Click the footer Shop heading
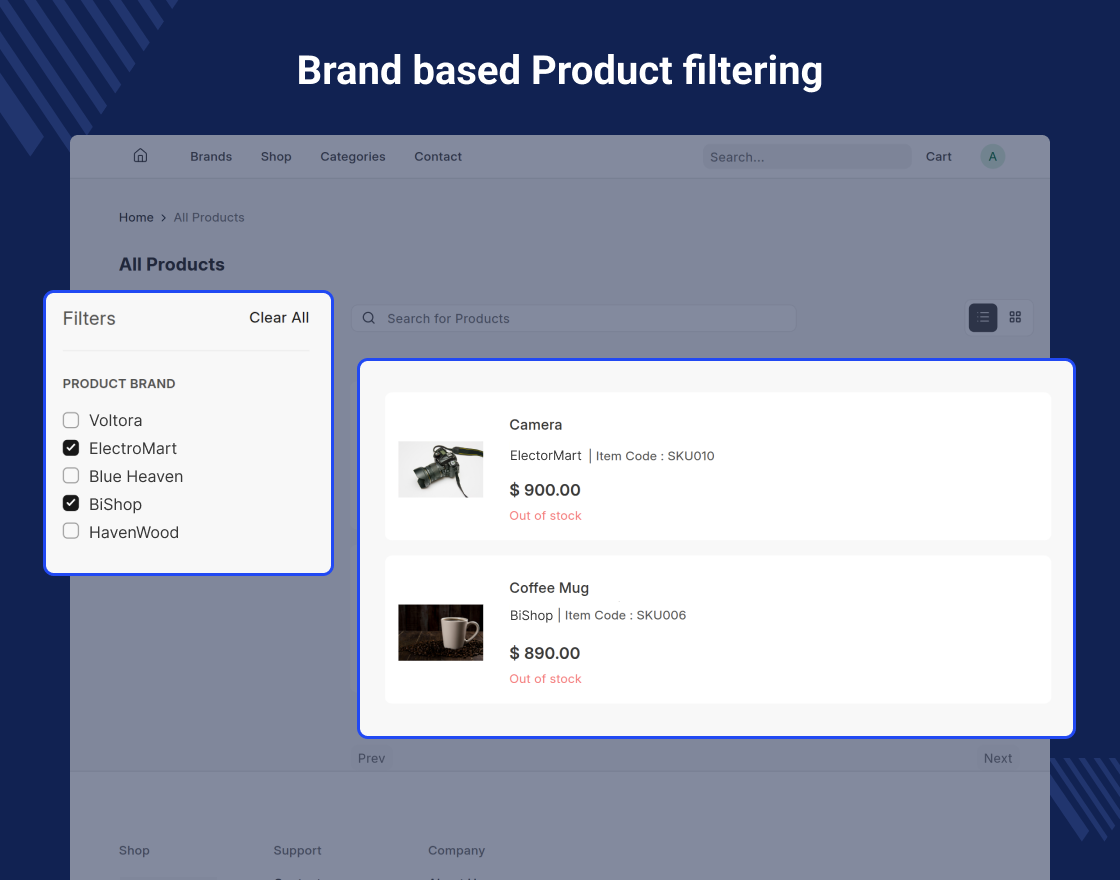The width and height of the screenshot is (1120, 880). tap(134, 850)
